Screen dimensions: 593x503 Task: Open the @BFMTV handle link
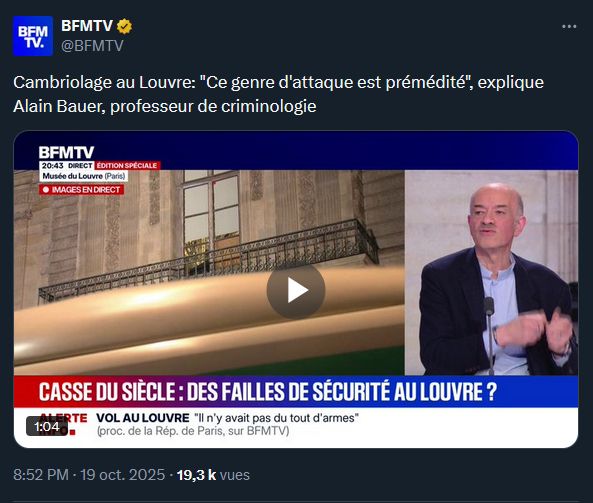tap(92, 46)
